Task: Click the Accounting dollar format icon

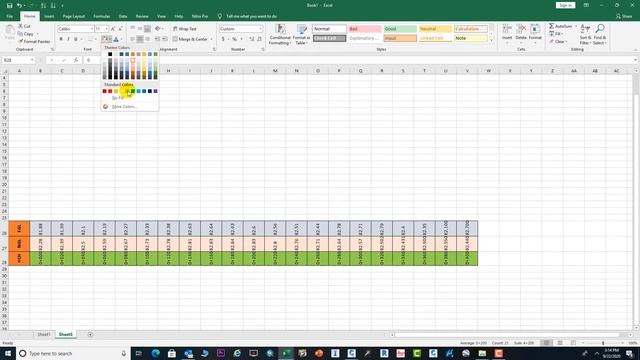Action: click(x=223, y=39)
